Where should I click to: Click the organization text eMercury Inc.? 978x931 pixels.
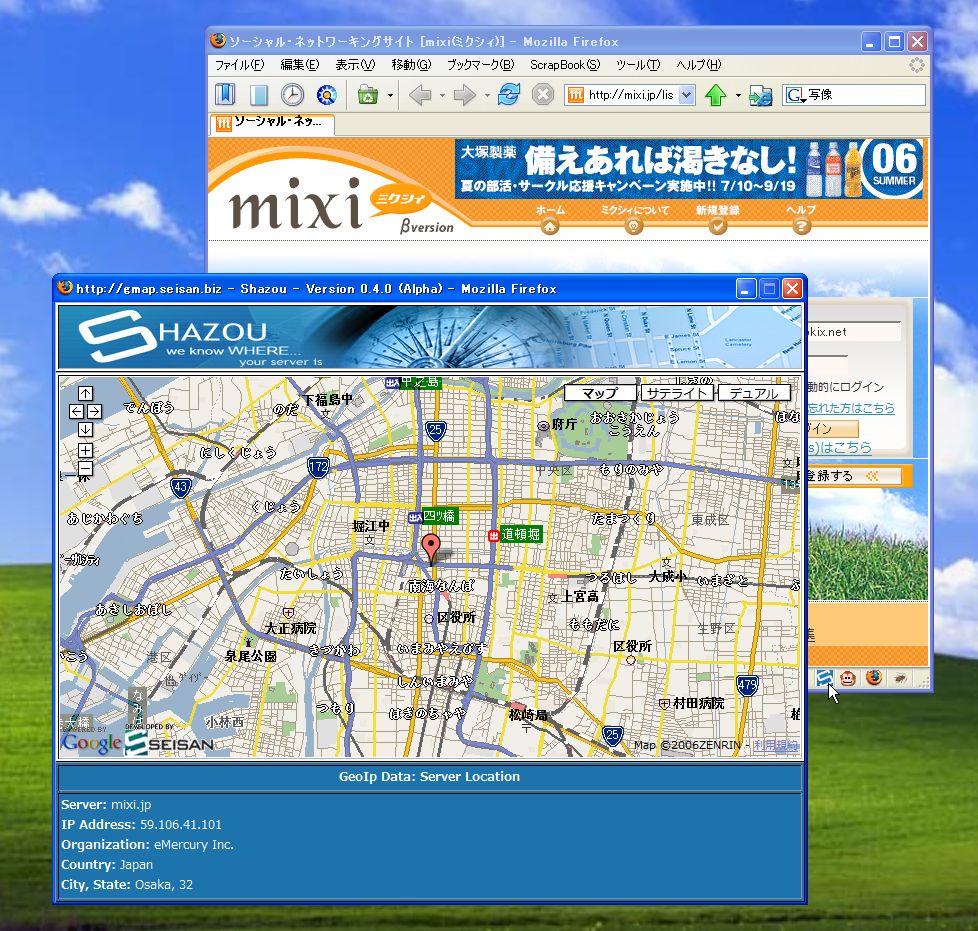(194, 844)
